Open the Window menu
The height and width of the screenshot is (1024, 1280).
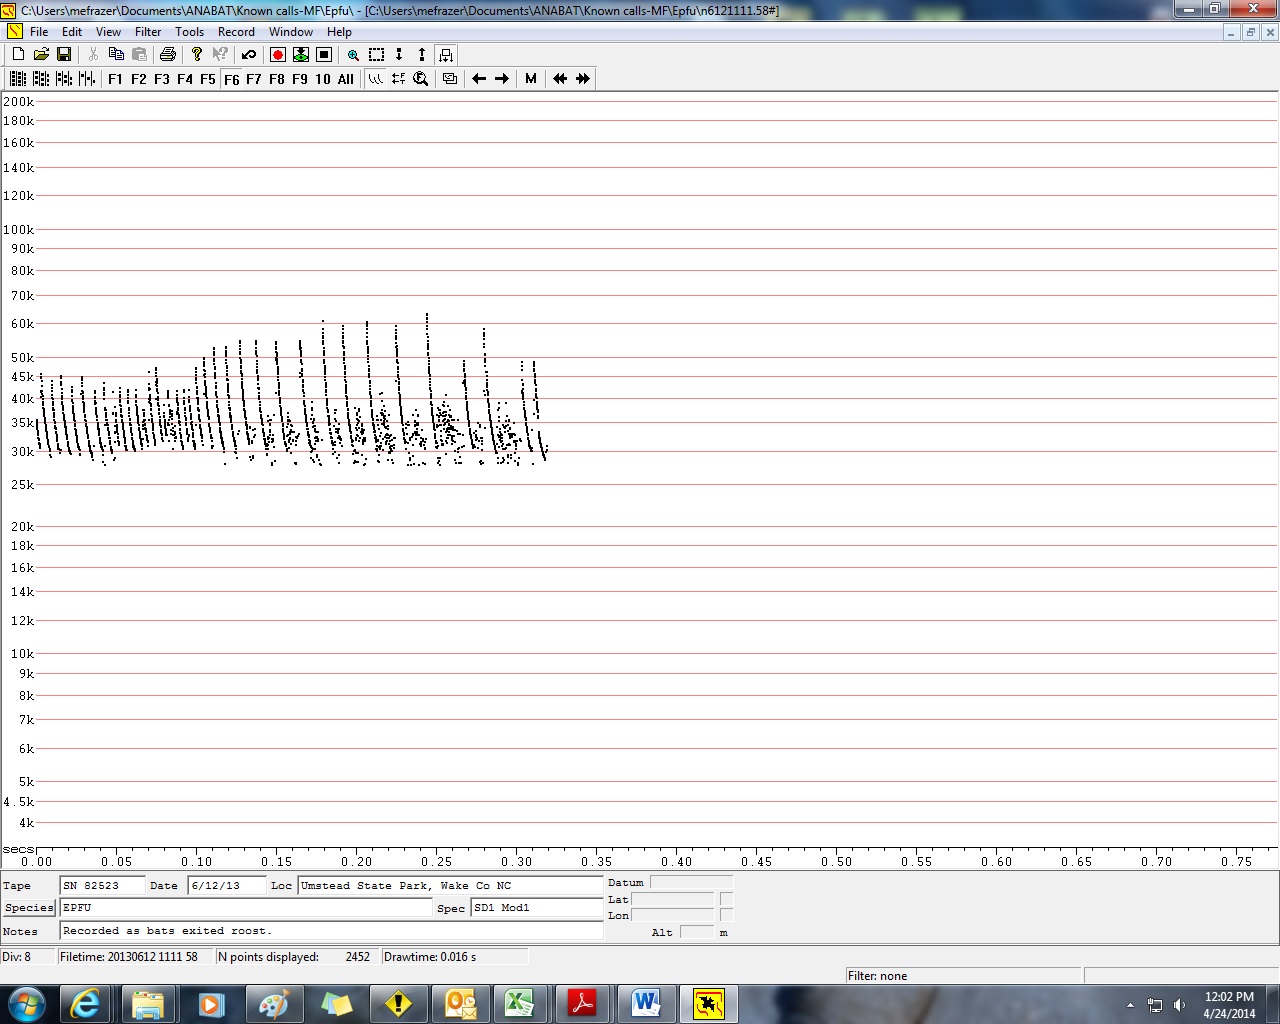click(291, 32)
